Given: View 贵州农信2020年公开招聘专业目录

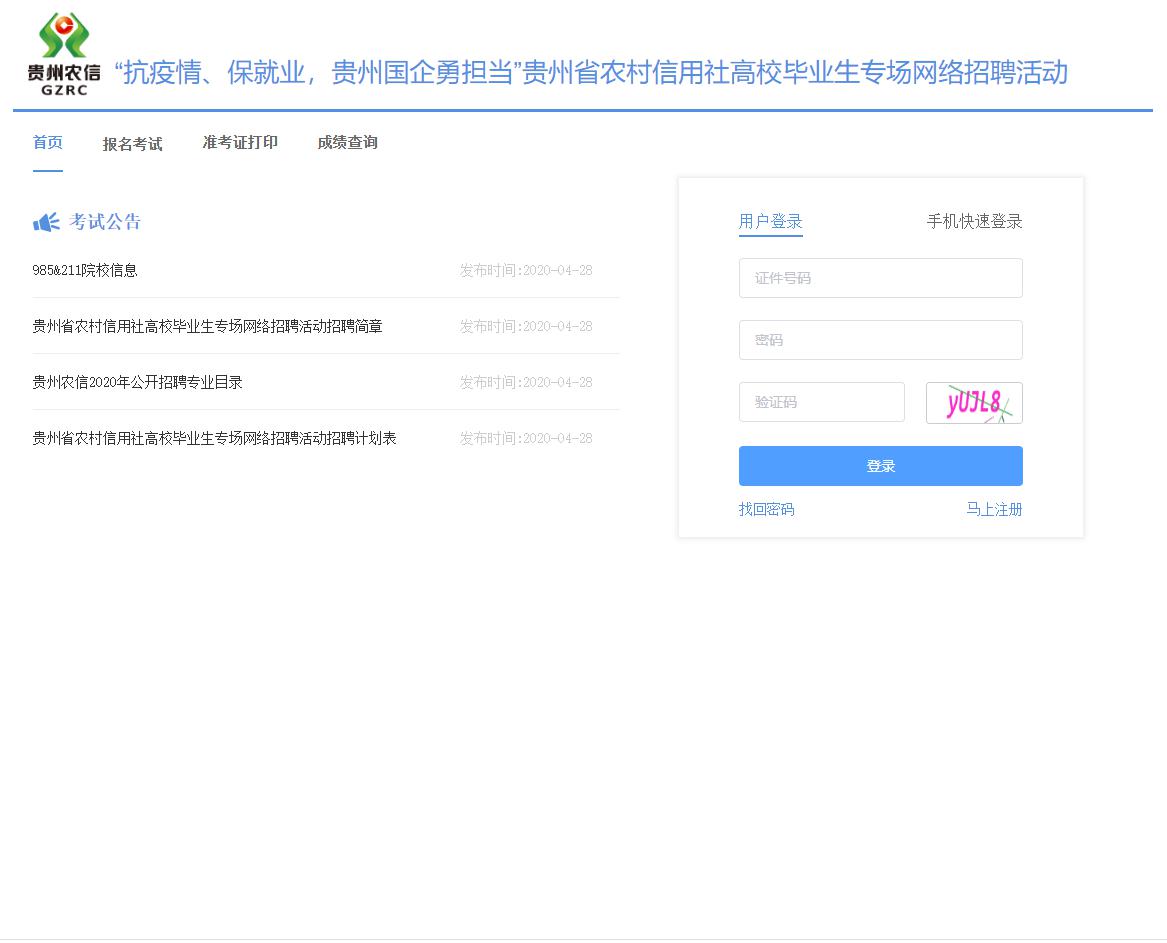Looking at the screenshot, I should [x=137, y=383].
